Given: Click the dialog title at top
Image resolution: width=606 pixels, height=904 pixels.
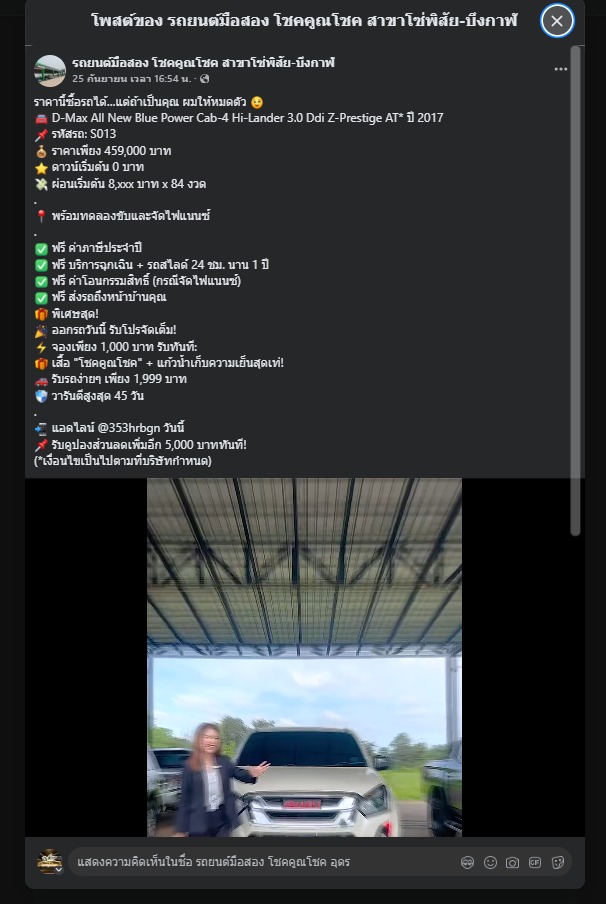Looking at the screenshot, I should coord(304,21).
